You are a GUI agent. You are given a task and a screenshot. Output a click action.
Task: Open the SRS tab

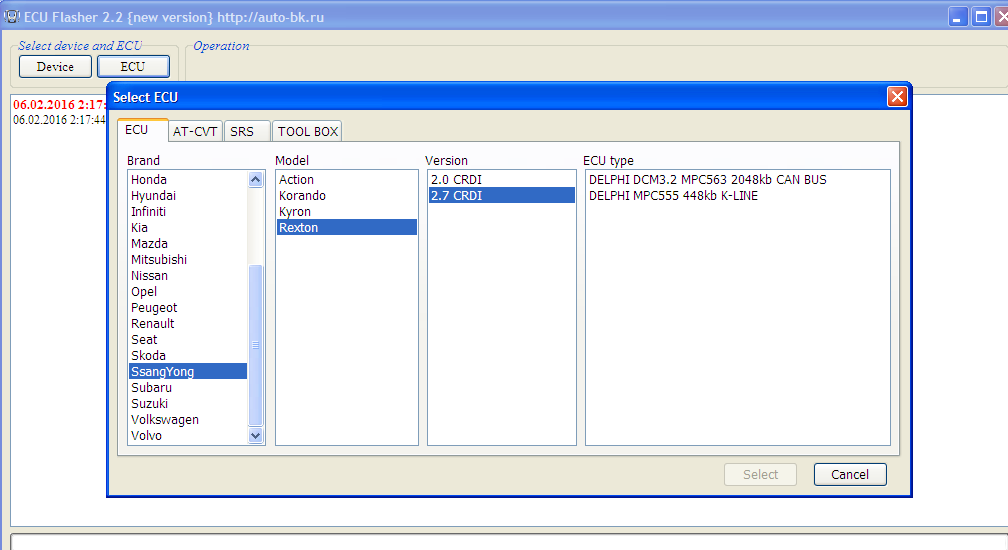click(x=245, y=131)
